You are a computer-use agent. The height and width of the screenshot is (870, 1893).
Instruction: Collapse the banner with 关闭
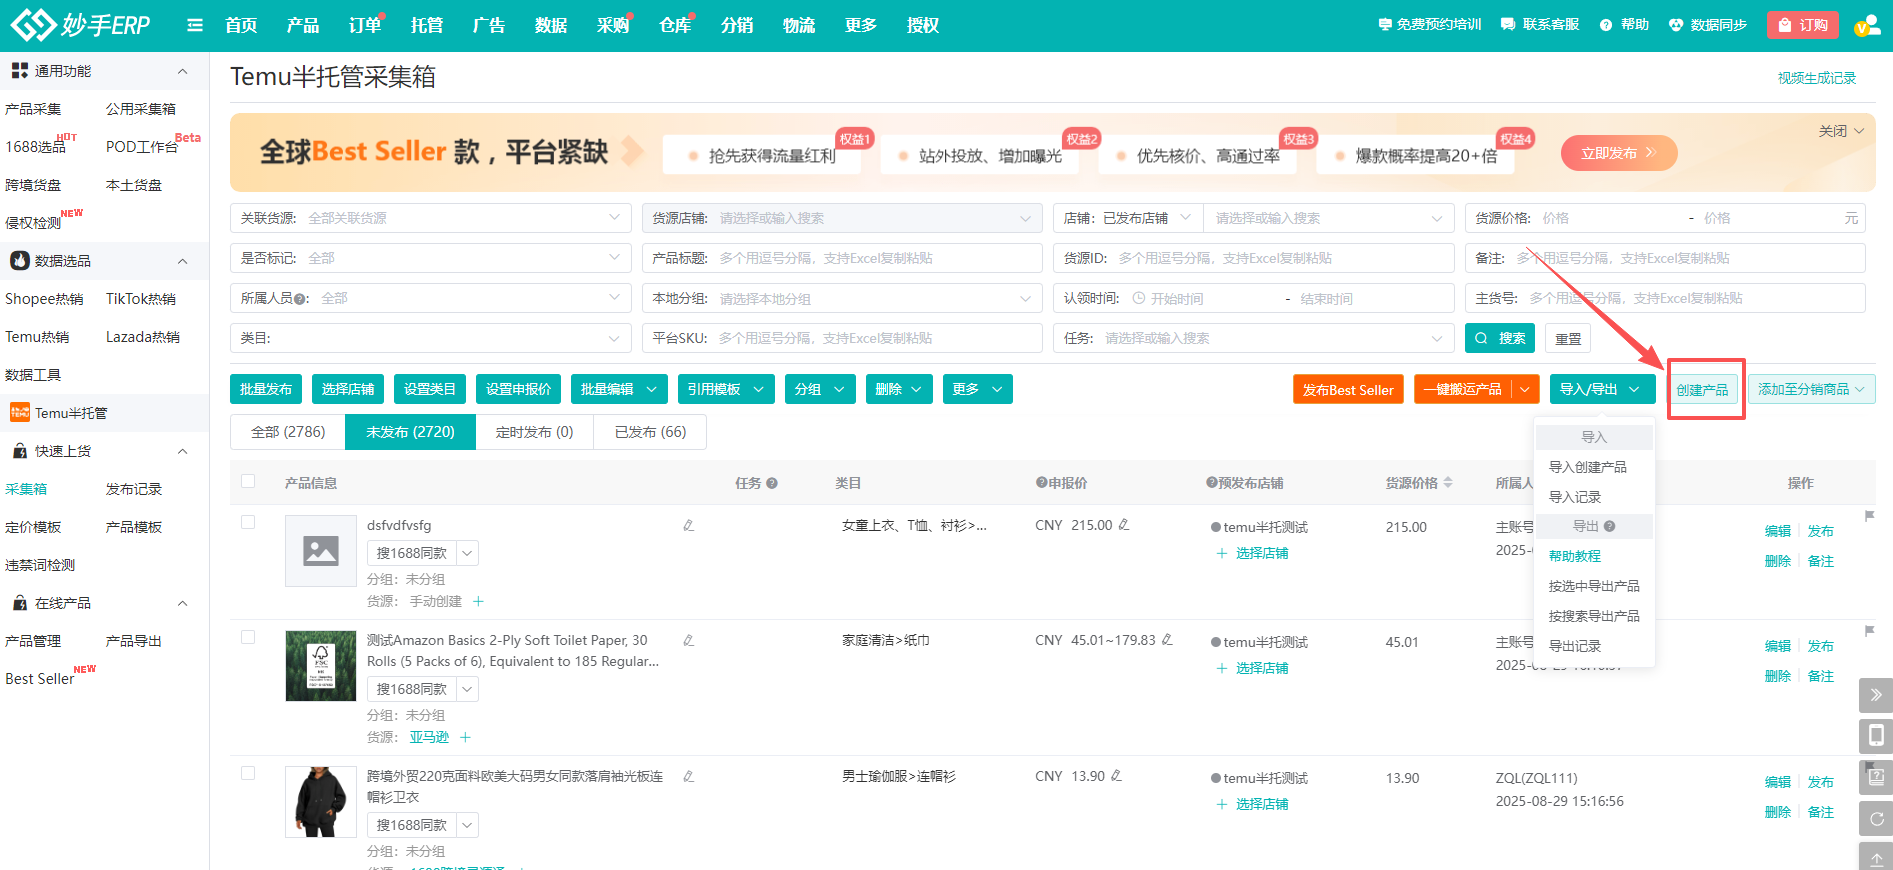point(1841,131)
